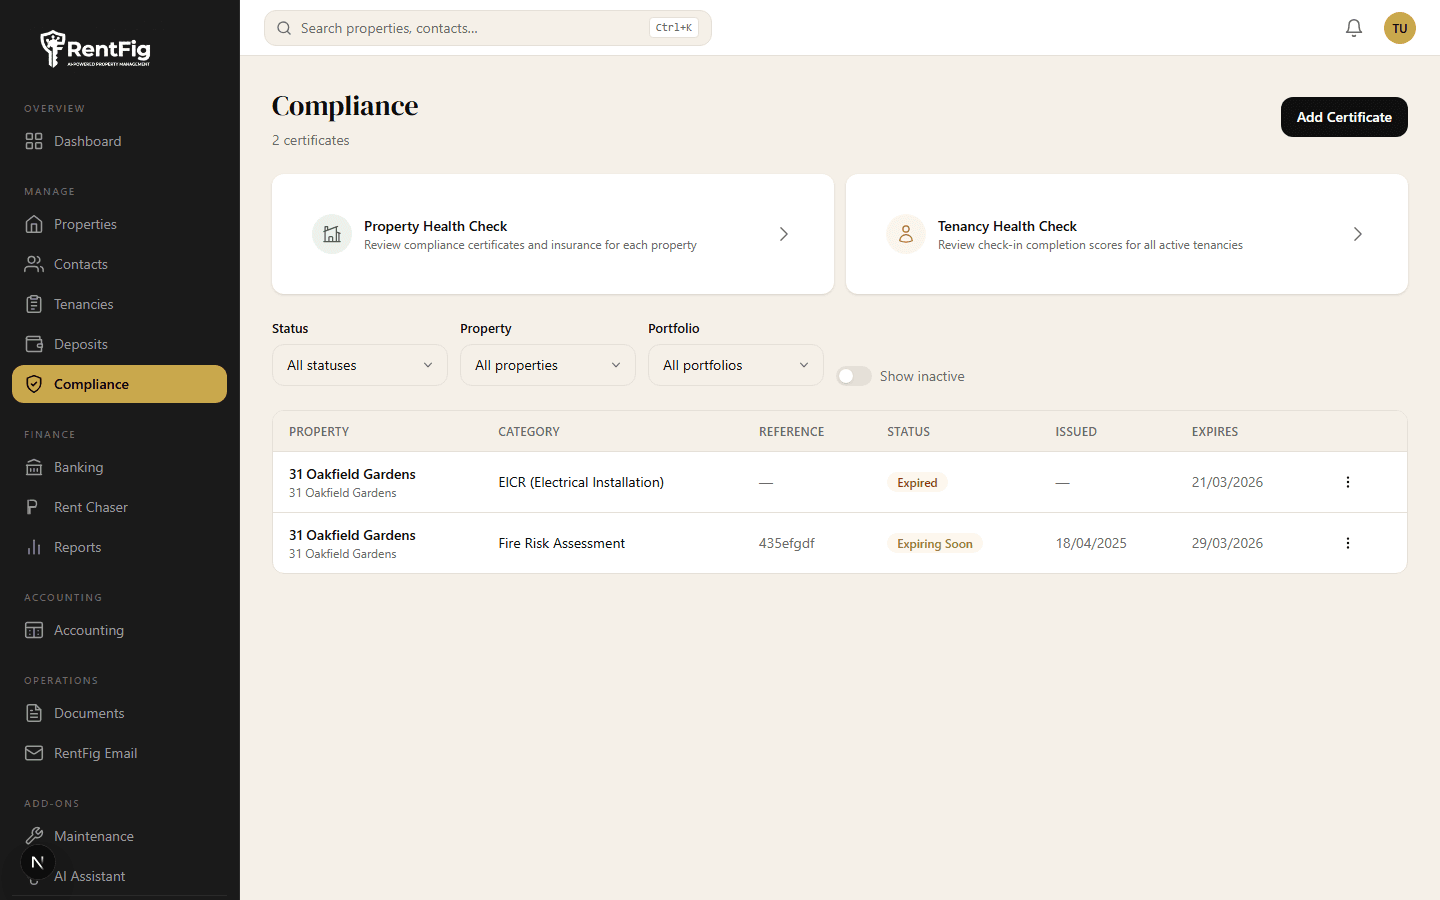Open the All portfolios dropdown

(x=735, y=365)
